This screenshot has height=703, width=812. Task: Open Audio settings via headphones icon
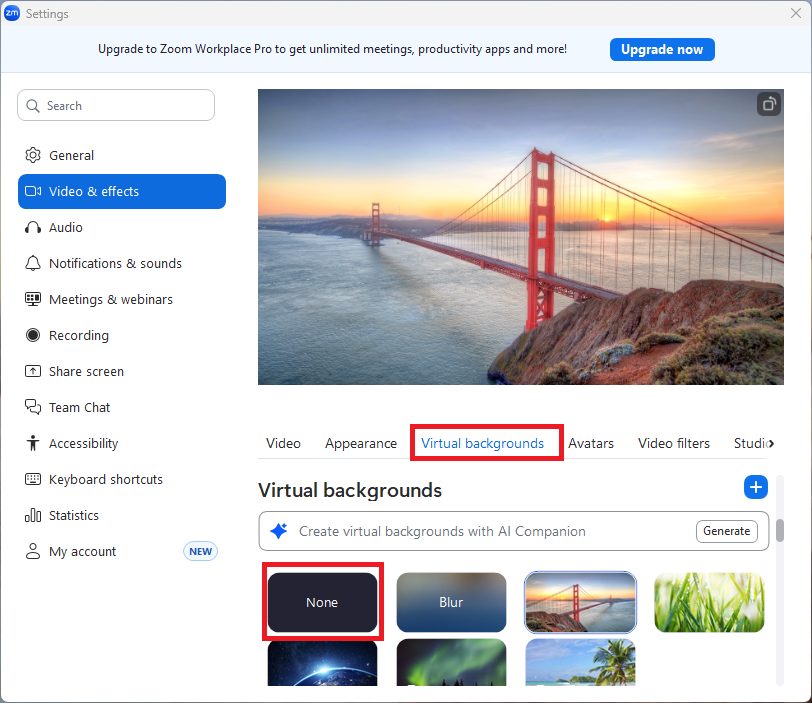pos(33,228)
